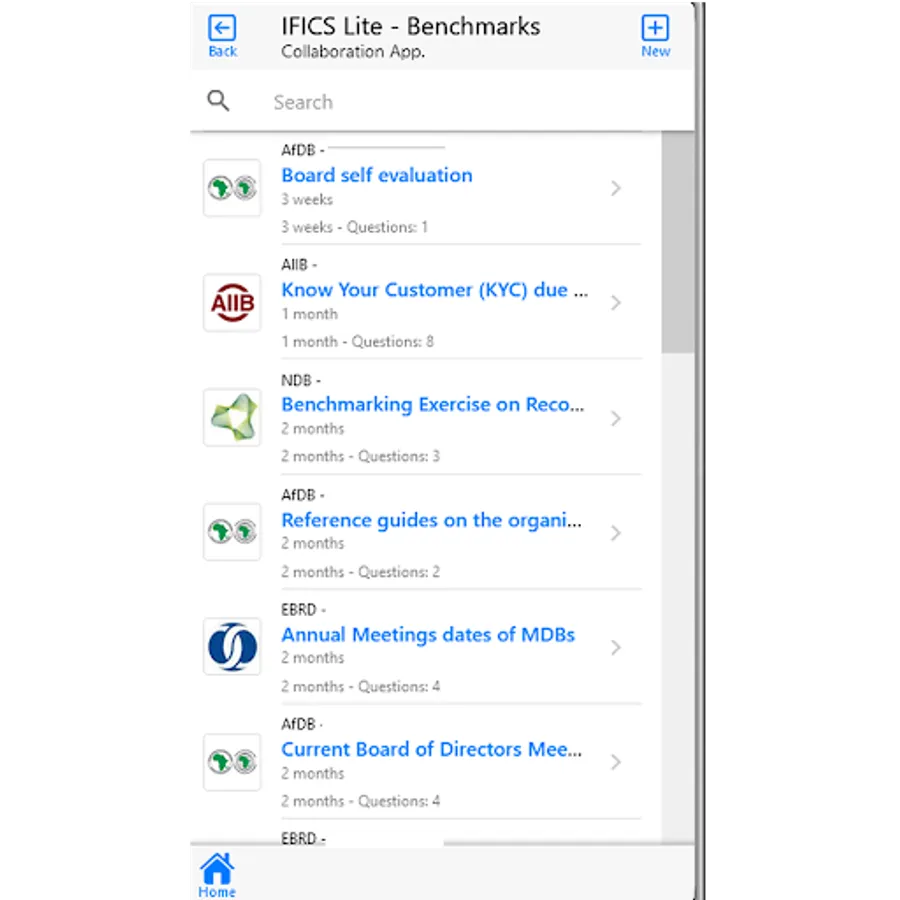Image resolution: width=900 pixels, height=900 pixels.
Task: Click the NDB logo thumbnail
Action: 232,417
